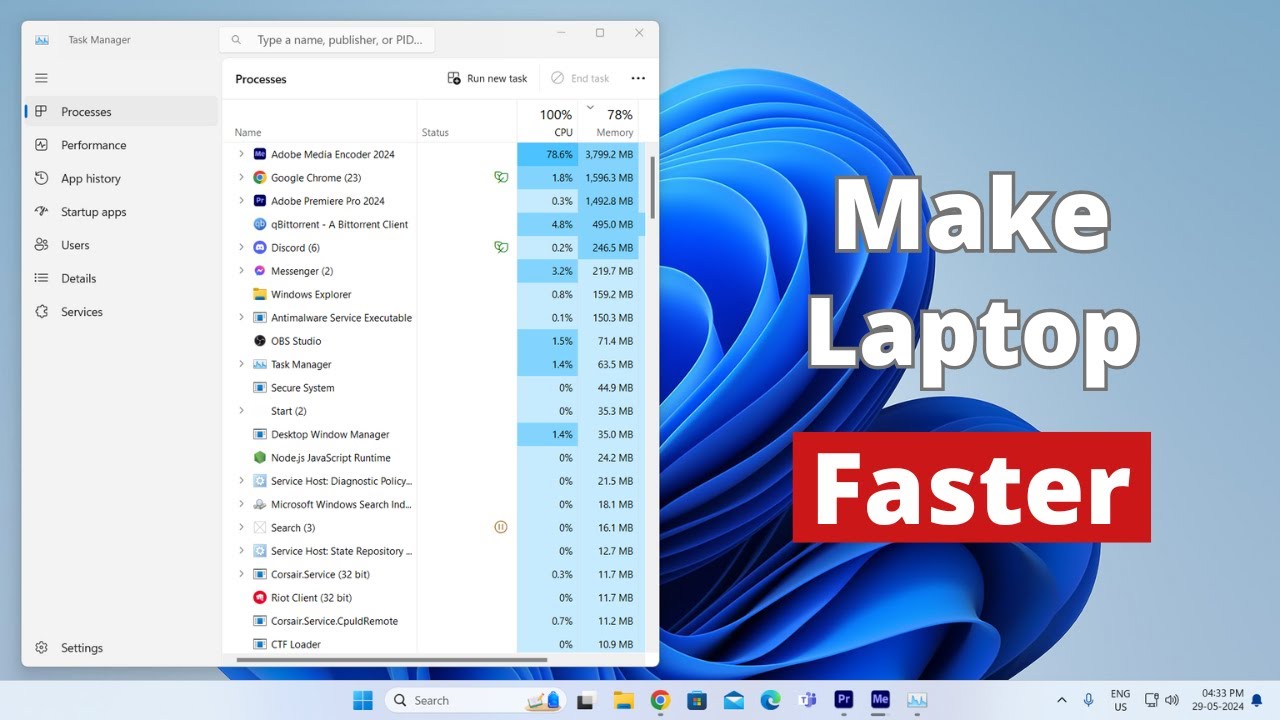Click the taskbar Search box
Viewport: 1280px width, 720px height.
(x=476, y=700)
